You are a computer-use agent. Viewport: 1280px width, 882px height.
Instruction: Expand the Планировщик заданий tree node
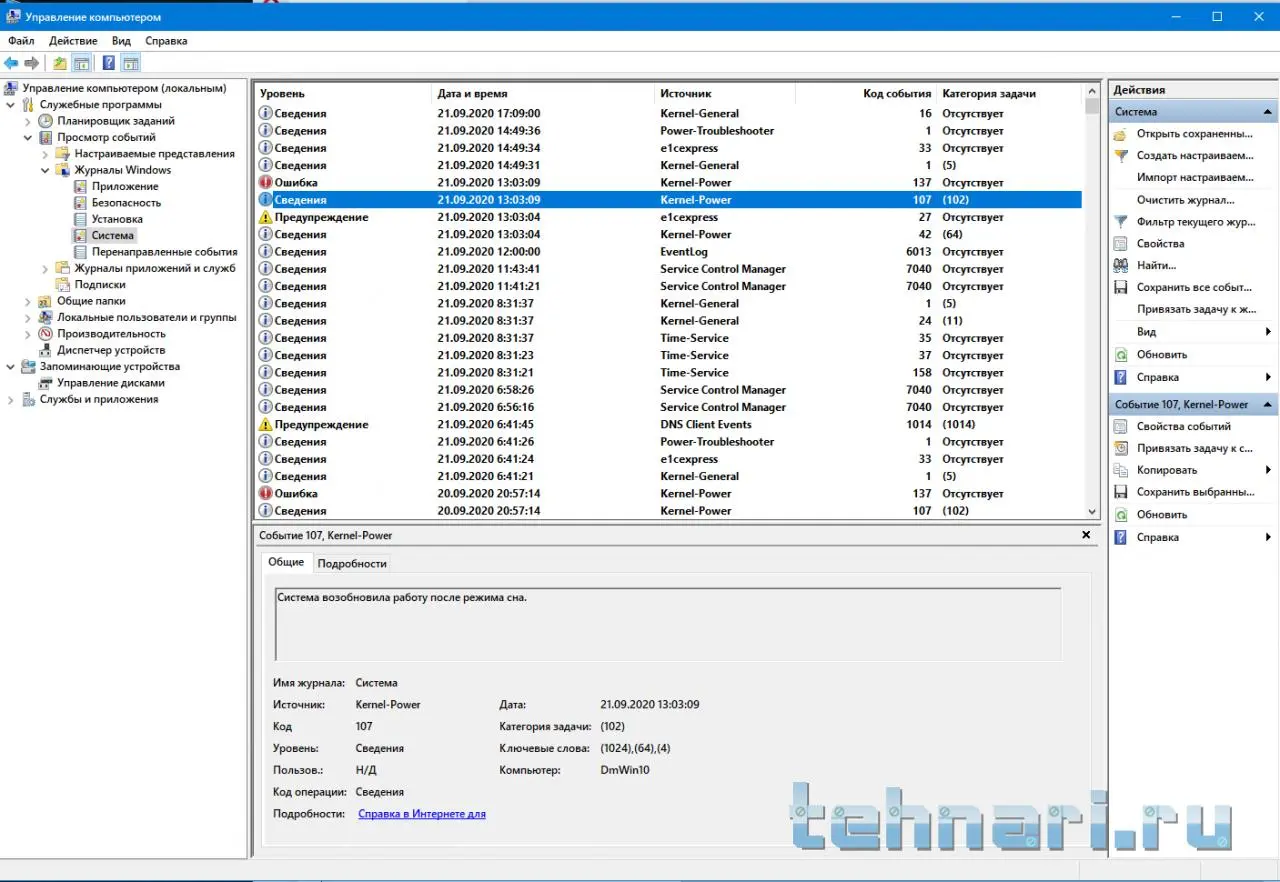(x=28, y=121)
